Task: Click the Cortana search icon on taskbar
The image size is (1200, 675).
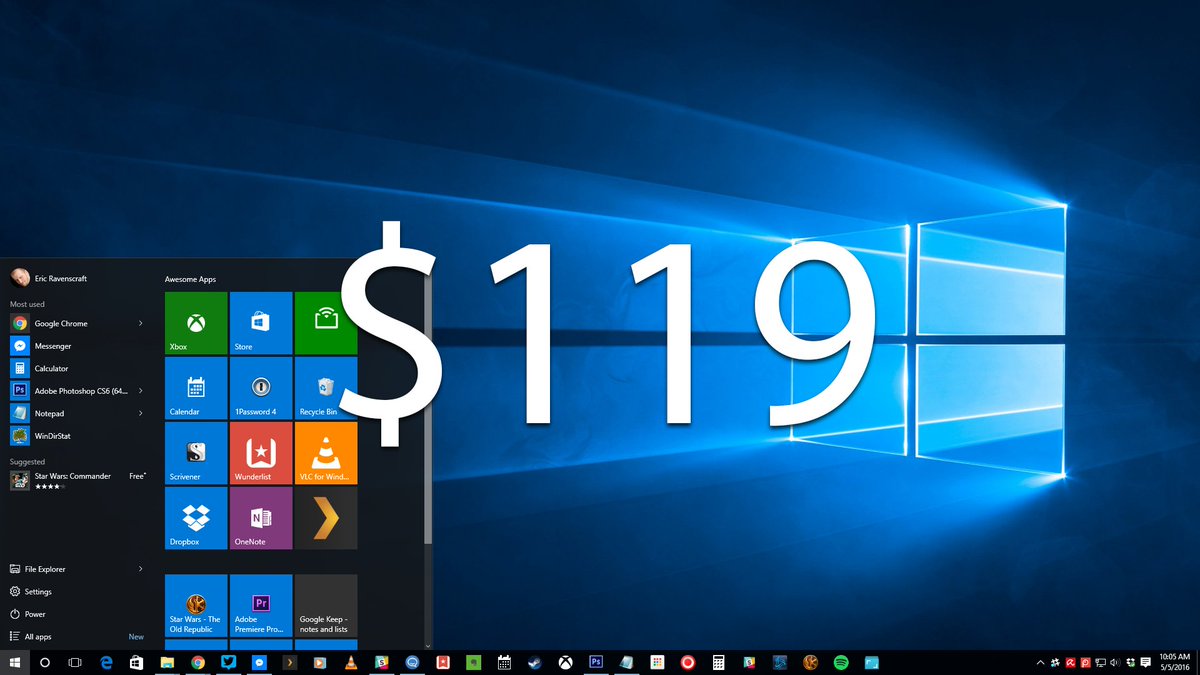Action: click(44, 662)
